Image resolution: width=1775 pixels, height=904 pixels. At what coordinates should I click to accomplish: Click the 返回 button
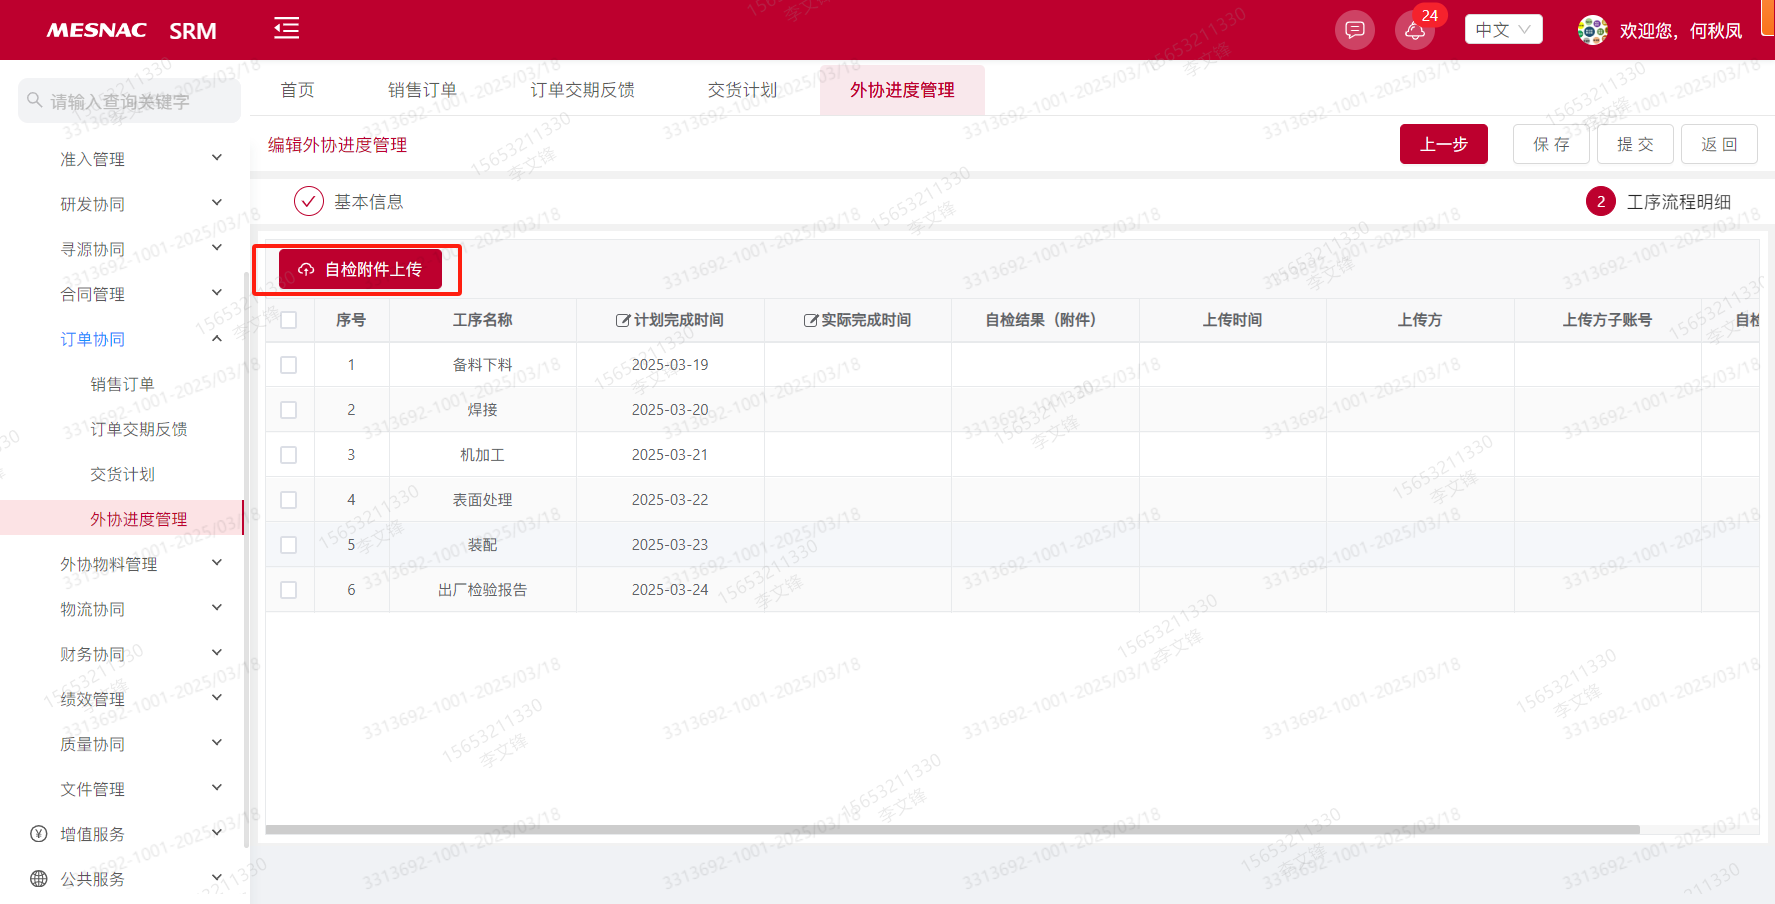tap(1719, 144)
